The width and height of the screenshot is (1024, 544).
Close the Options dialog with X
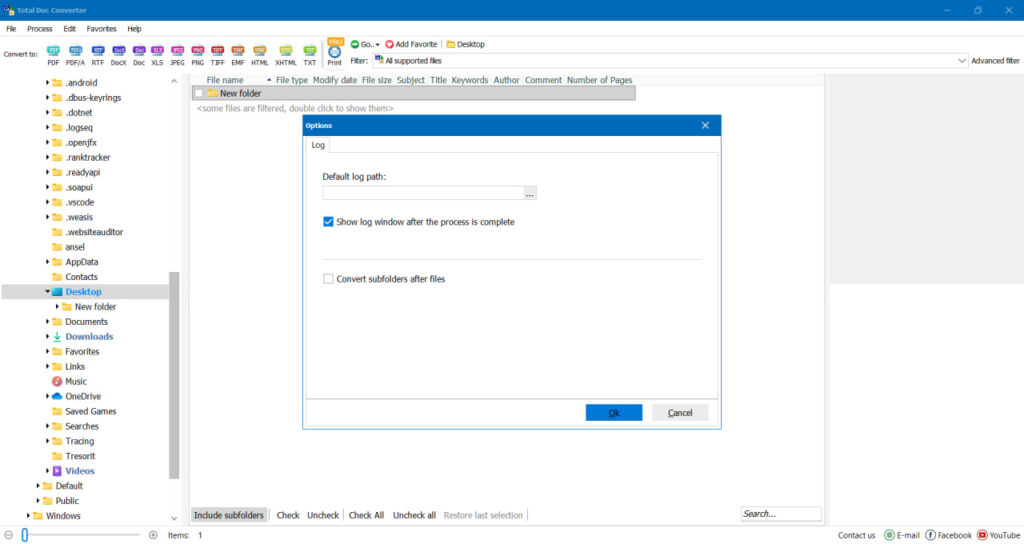[x=705, y=125]
